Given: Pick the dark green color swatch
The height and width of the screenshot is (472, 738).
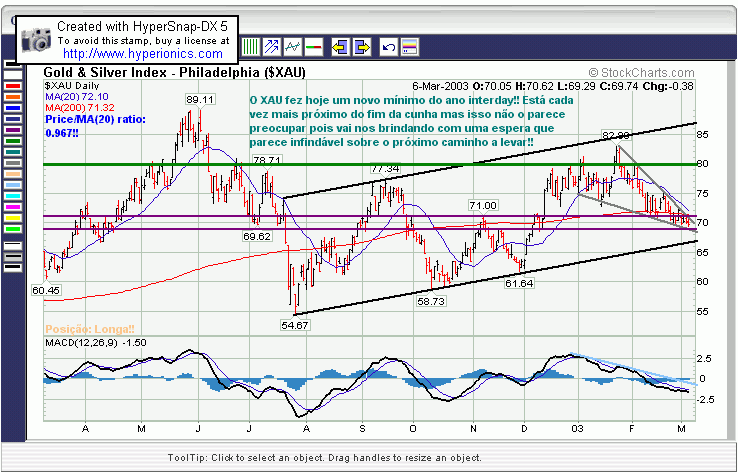Looking at the screenshot, I should pos(13,141).
